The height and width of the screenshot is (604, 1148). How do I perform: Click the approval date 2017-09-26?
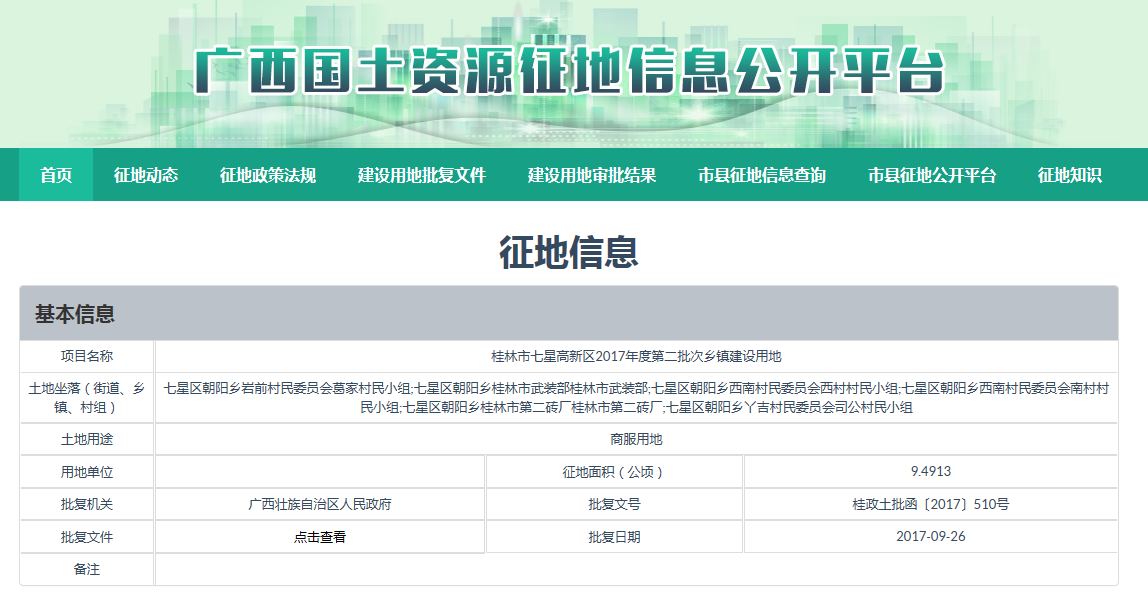coord(930,537)
